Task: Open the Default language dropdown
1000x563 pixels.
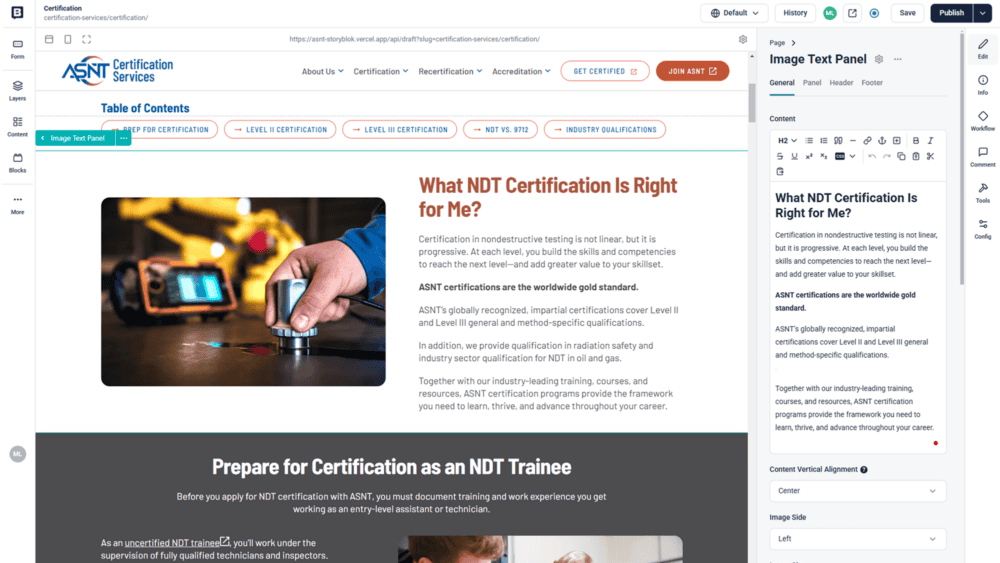Action: pyautogui.click(x=734, y=13)
